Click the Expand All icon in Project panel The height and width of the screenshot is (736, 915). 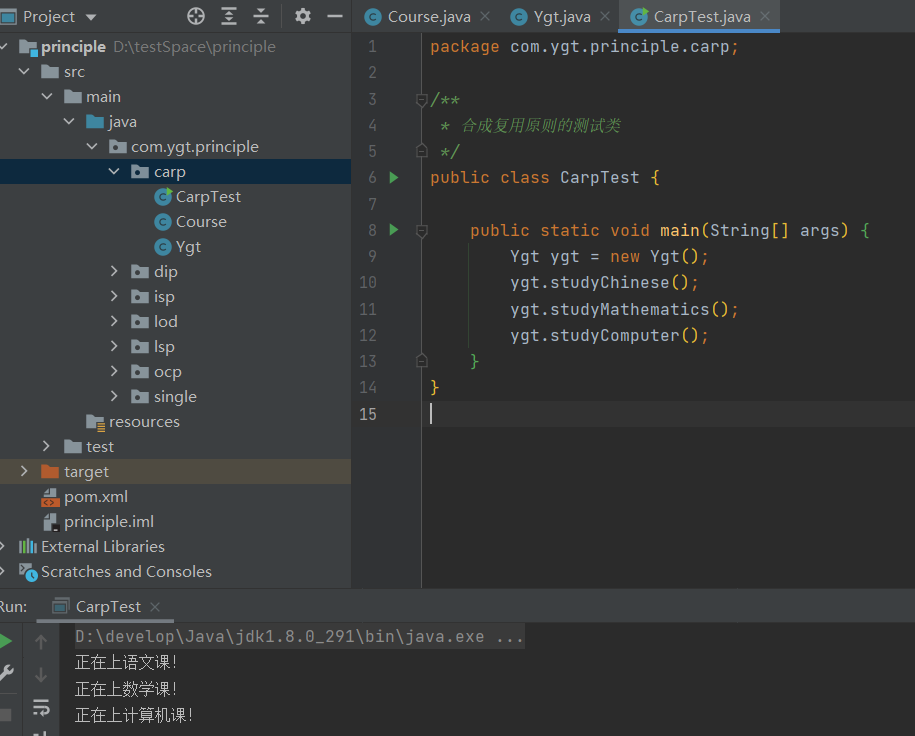pyautogui.click(x=229, y=16)
